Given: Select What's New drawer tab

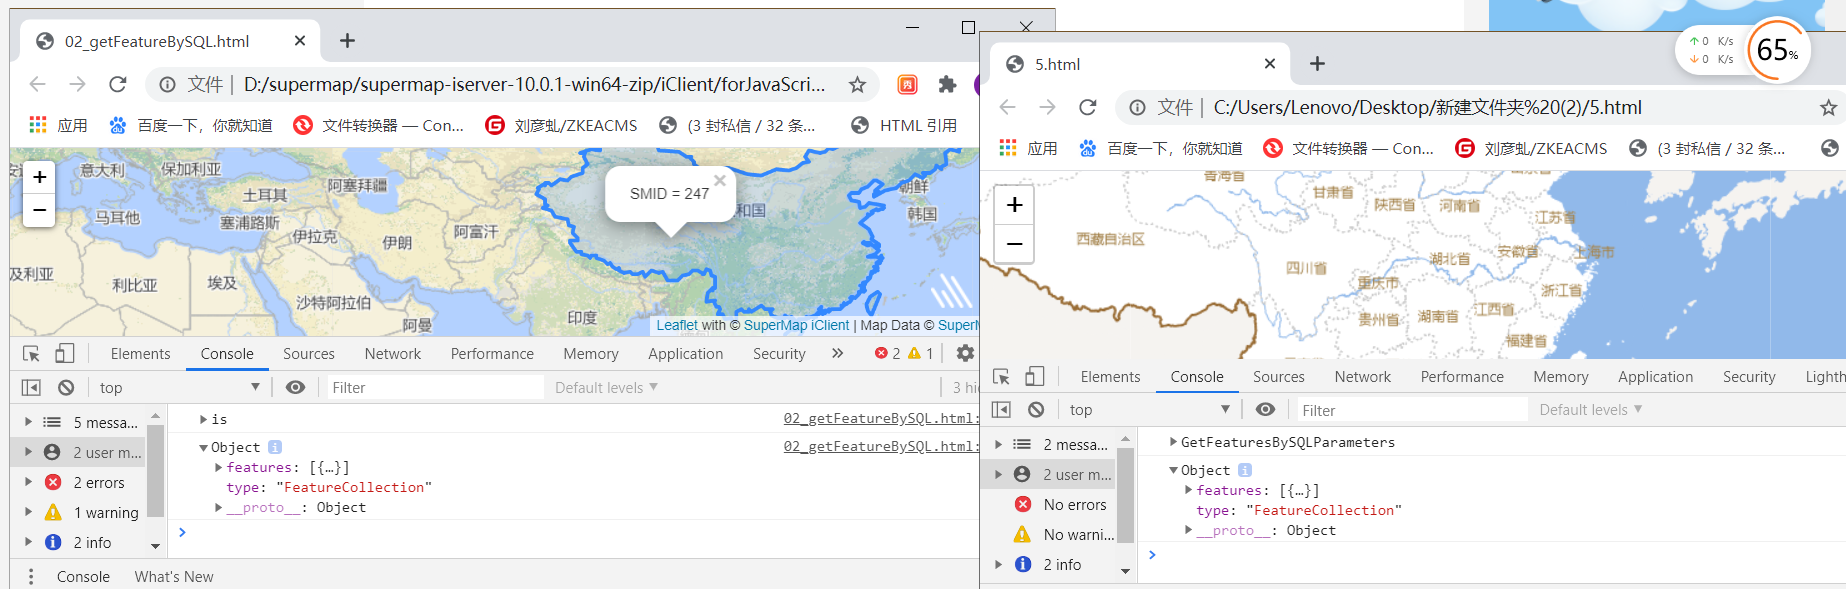Looking at the screenshot, I should pos(174,576).
